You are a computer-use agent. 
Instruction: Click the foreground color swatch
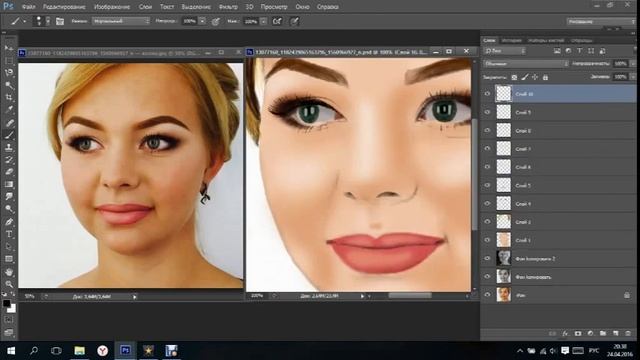(6, 303)
